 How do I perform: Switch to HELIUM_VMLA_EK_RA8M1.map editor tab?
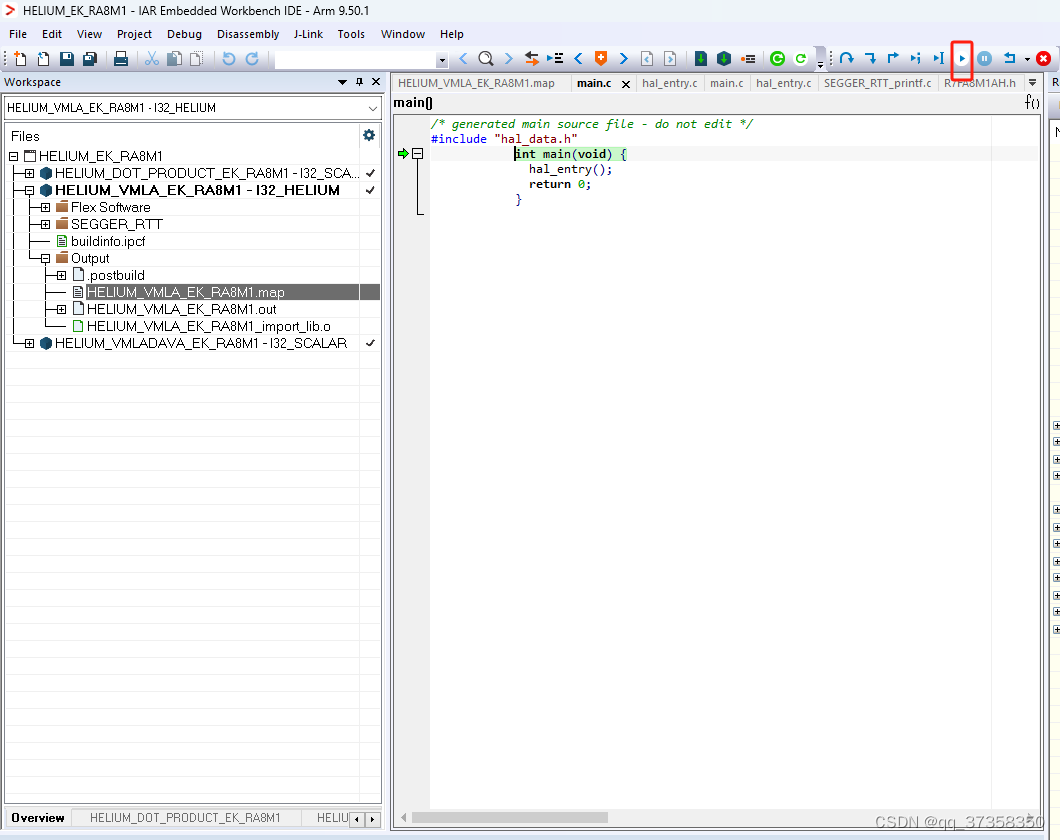[476, 83]
